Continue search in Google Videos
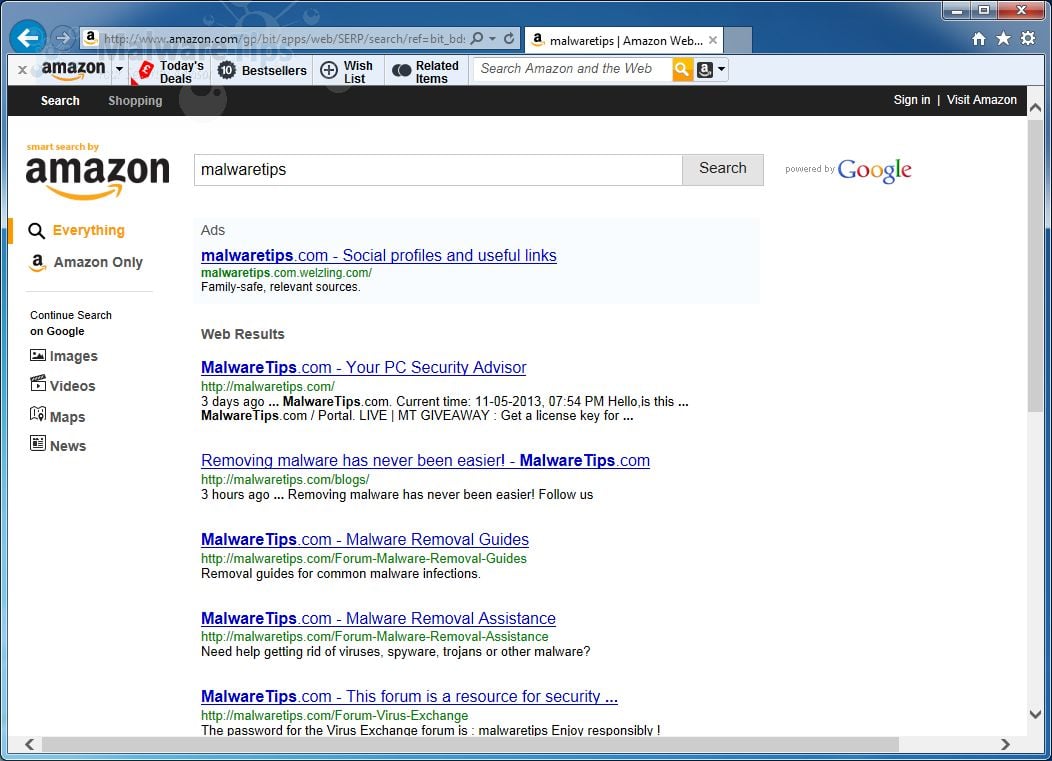 [x=72, y=387]
